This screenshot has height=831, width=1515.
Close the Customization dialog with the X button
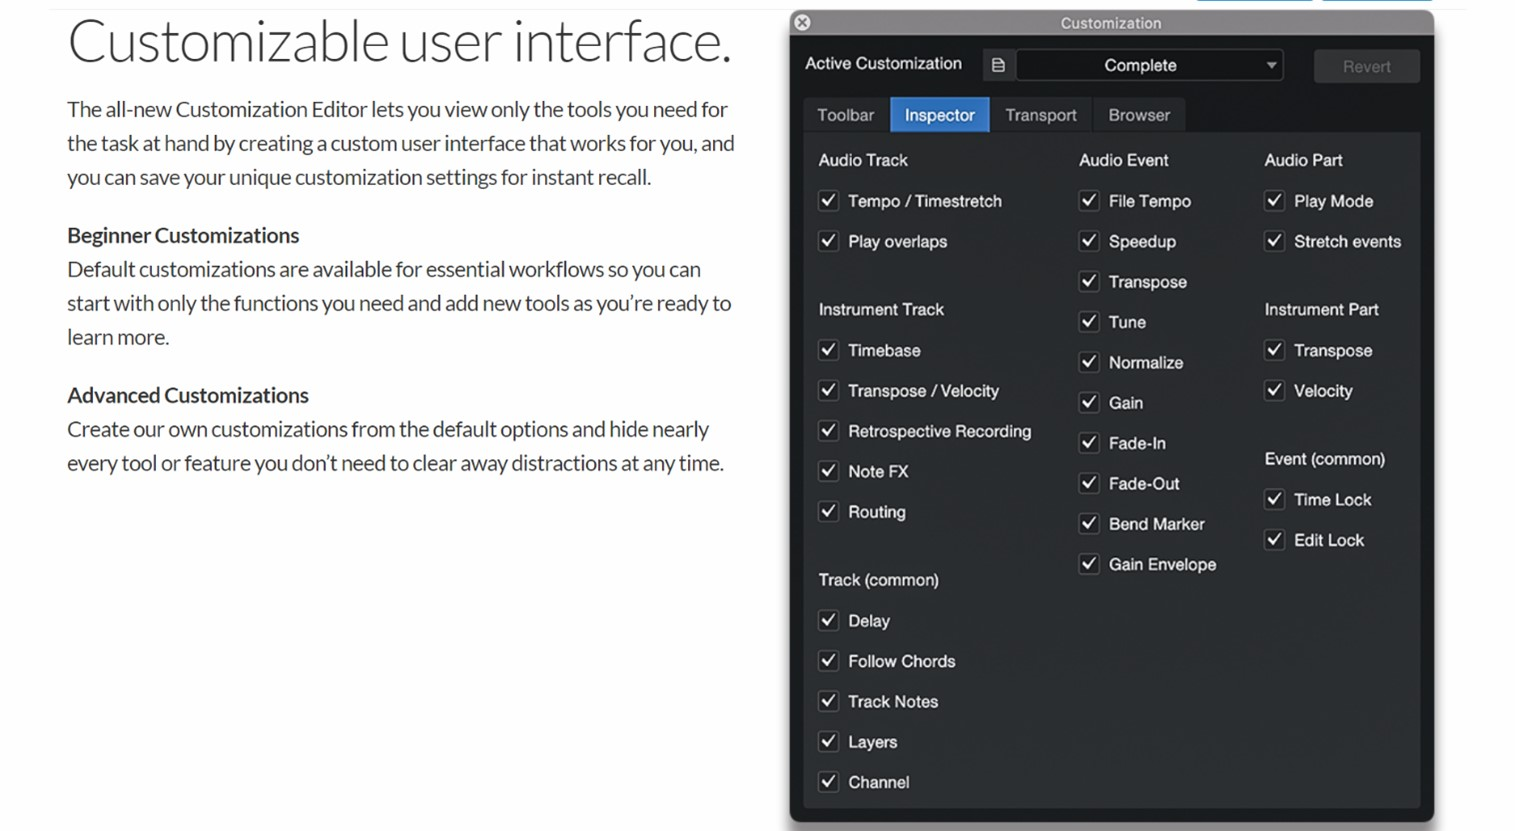point(803,22)
